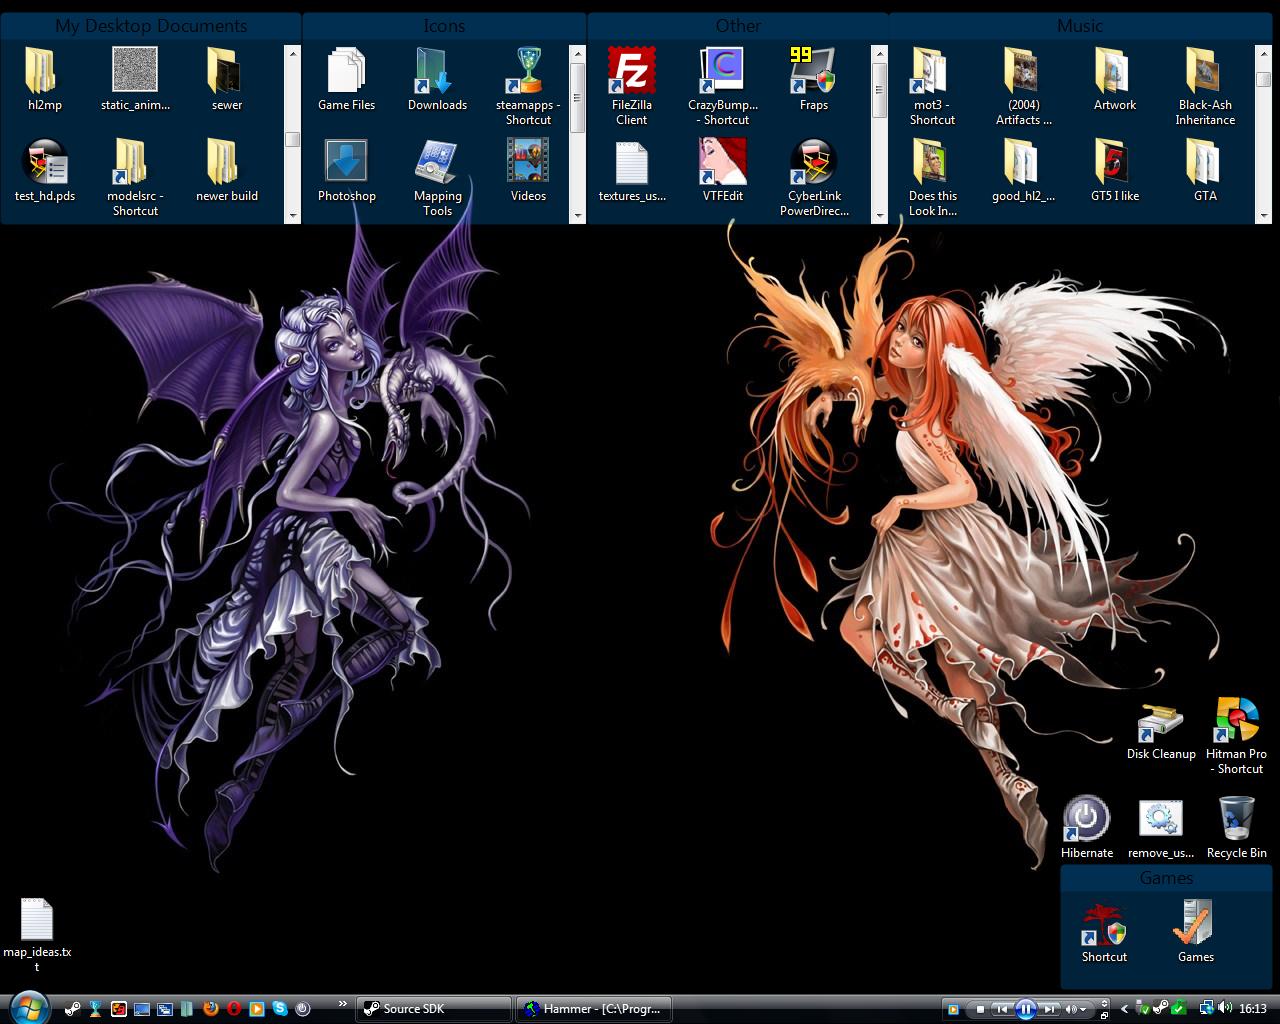The image size is (1280, 1024).
Task: Expand the quick launch overflow chevron
Action: (342, 1006)
